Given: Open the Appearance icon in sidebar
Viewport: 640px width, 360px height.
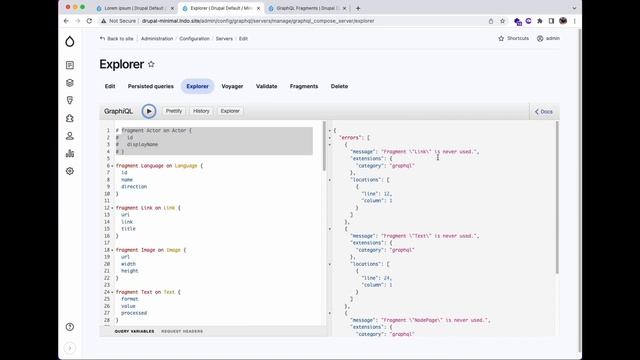Looking at the screenshot, I should tap(70, 100).
